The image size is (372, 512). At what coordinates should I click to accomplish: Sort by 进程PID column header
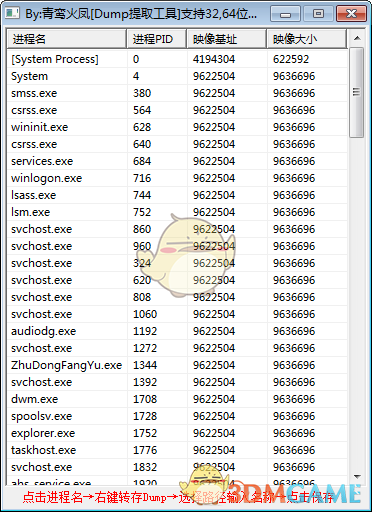[x=156, y=39]
